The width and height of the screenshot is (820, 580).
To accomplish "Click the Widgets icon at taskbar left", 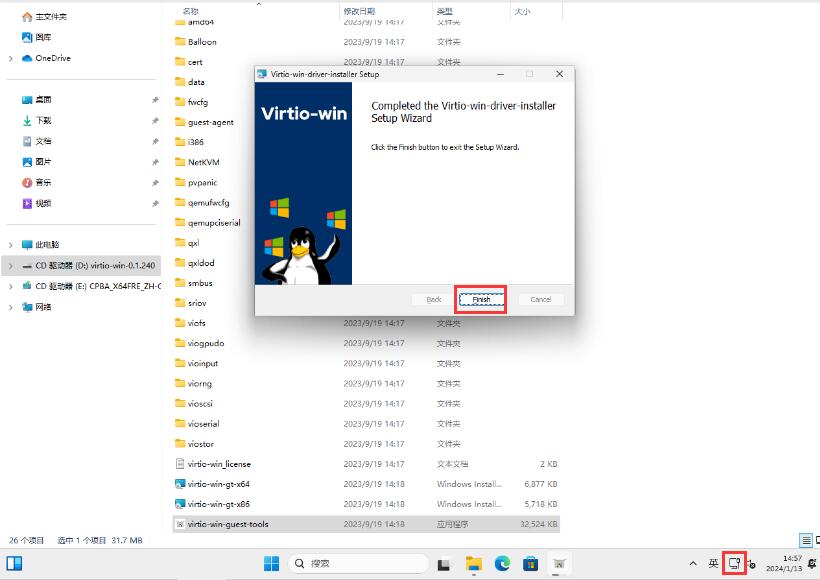I will tap(15, 564).
